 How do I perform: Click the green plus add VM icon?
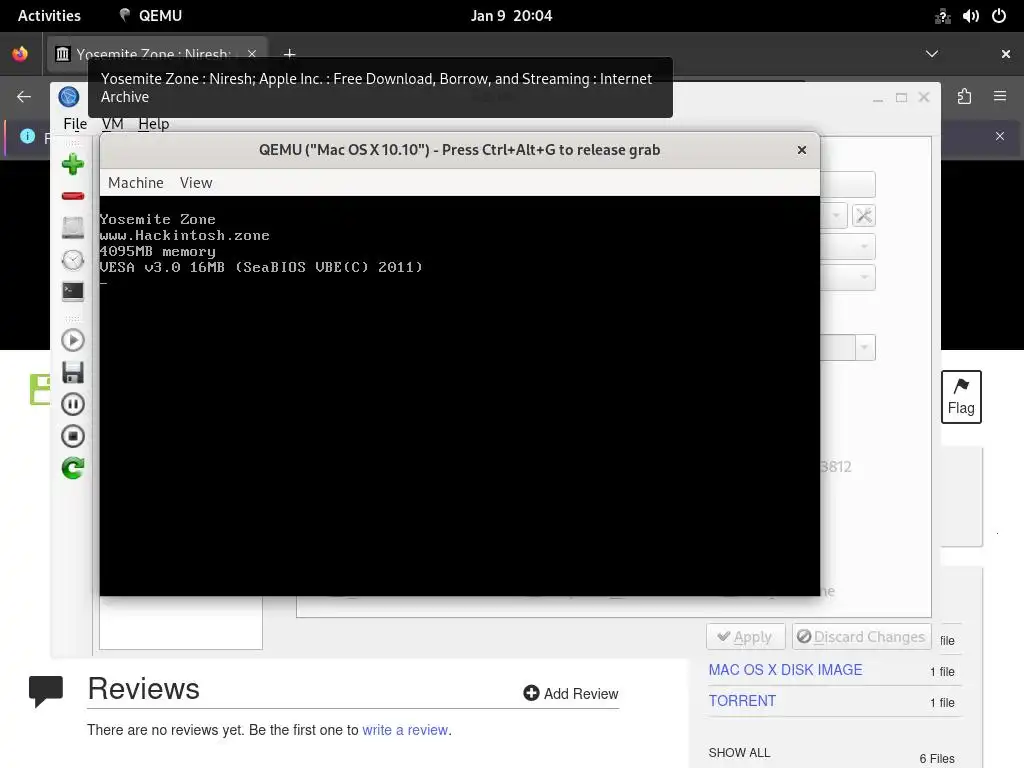pos(72,164)
